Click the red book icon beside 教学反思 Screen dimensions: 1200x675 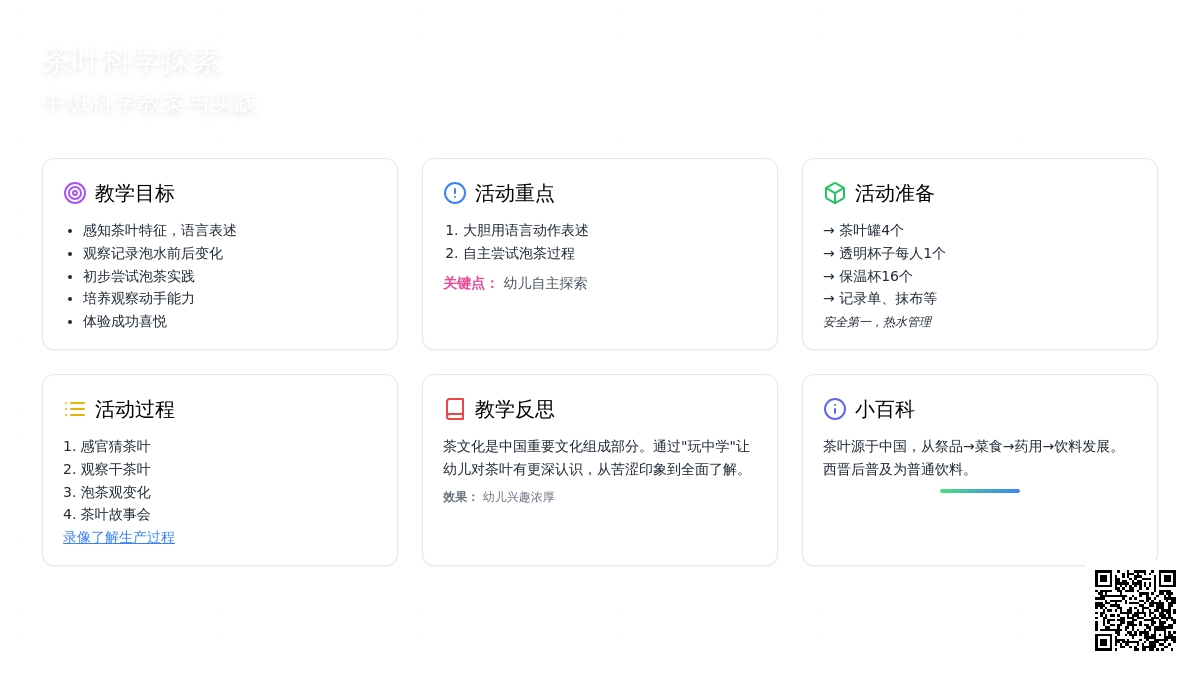(455, 409)
